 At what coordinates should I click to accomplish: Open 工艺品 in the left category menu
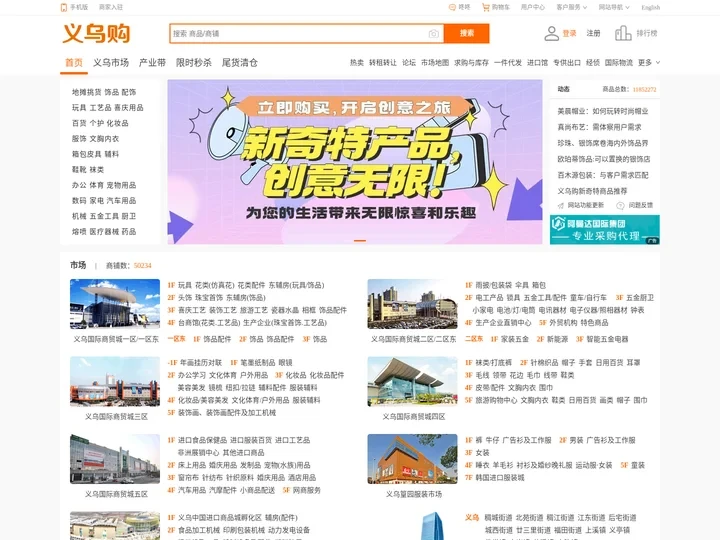click(x=100, y=107)
